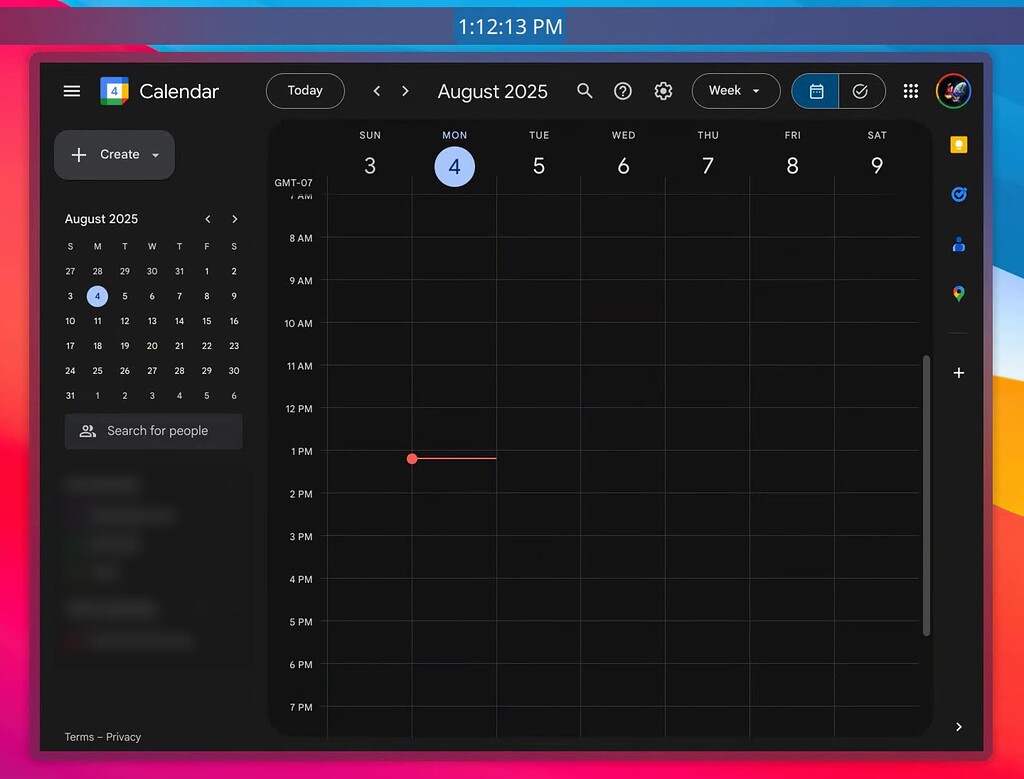Enable the Calendar view toggle
This screenshot has width=1024, height=779.
point(815,90)
